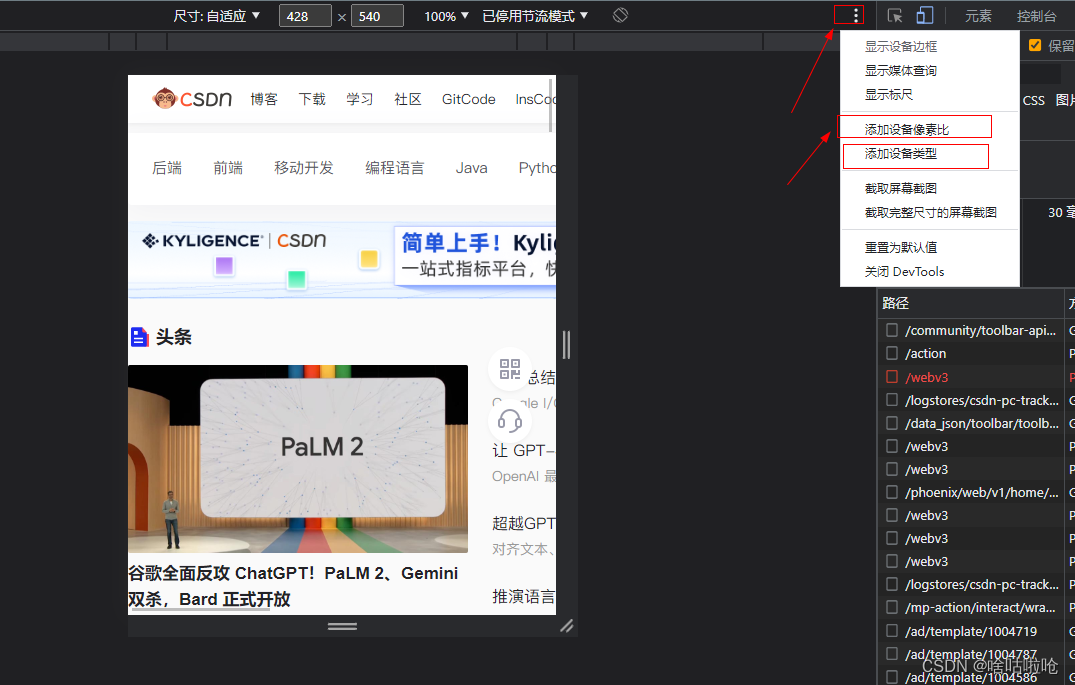Click the Kyligence CSDN banner ad
The height and width of the screenshot is (685, 1075).
coord(342,260)
